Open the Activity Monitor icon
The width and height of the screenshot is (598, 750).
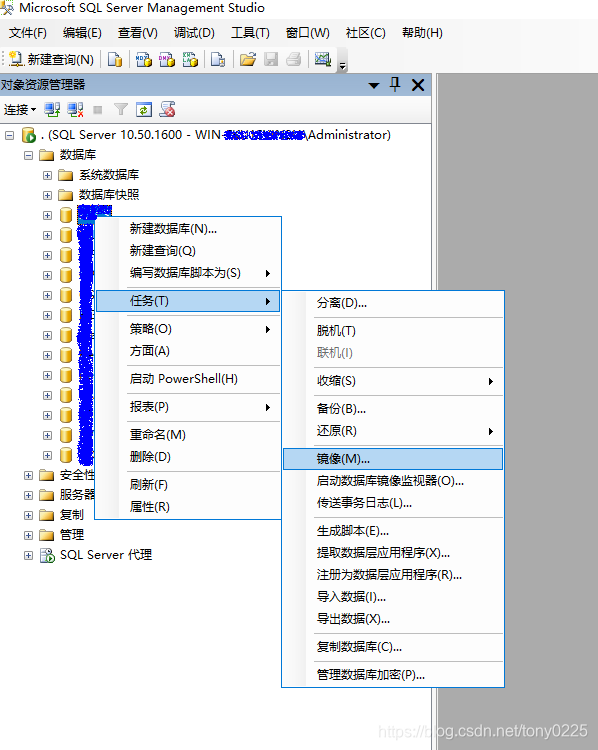pyautogui.click(x=322, y=59)
